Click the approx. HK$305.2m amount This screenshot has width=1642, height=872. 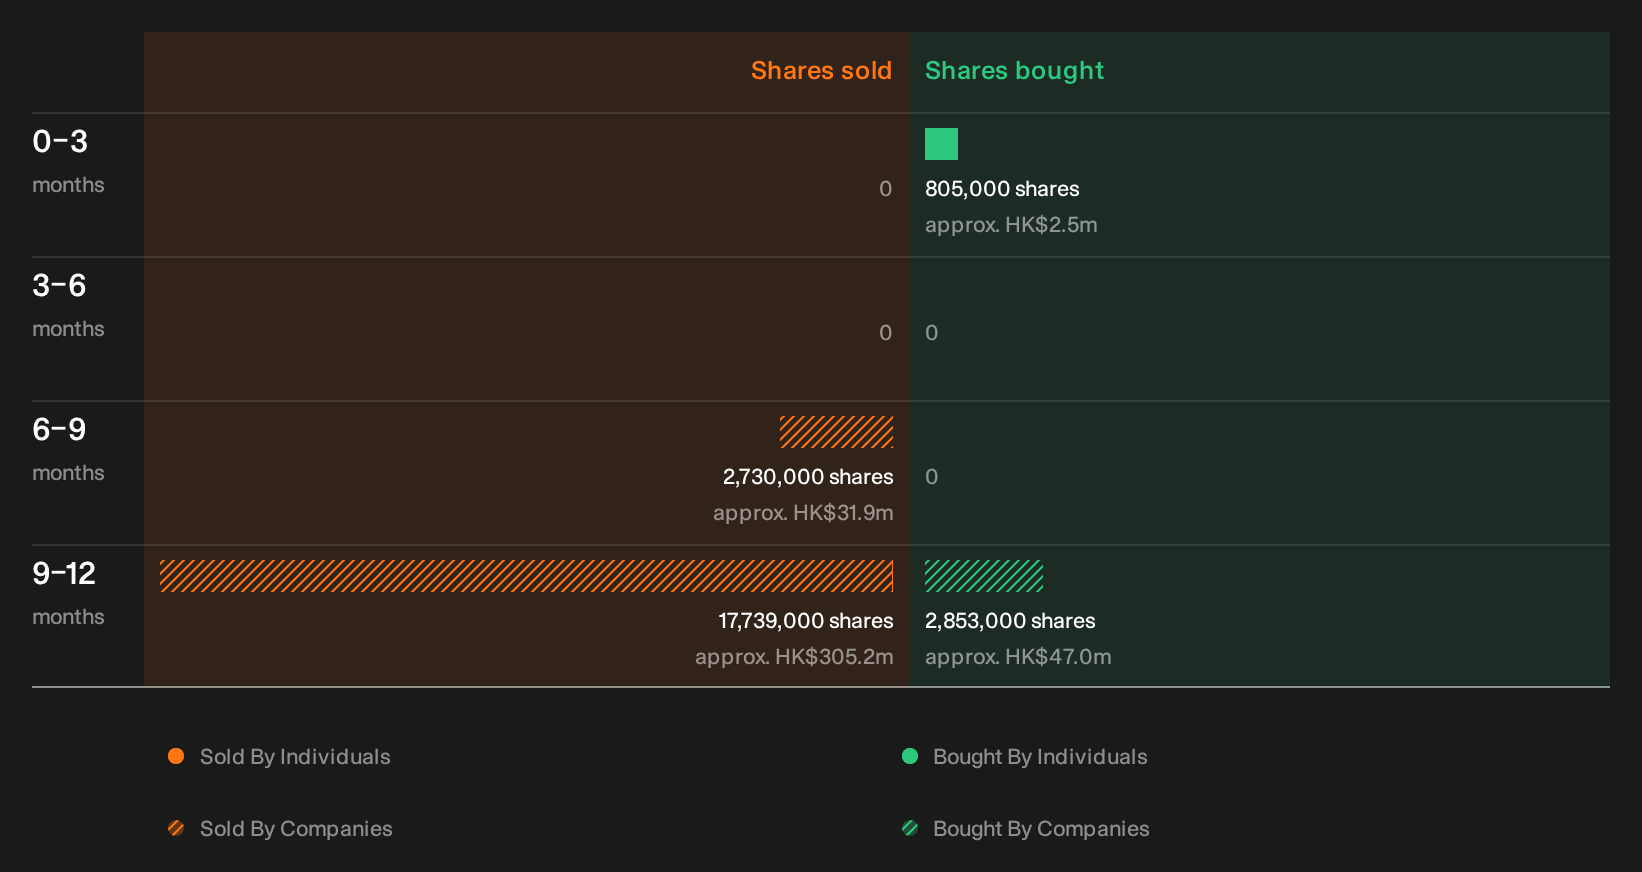(794, 657)
